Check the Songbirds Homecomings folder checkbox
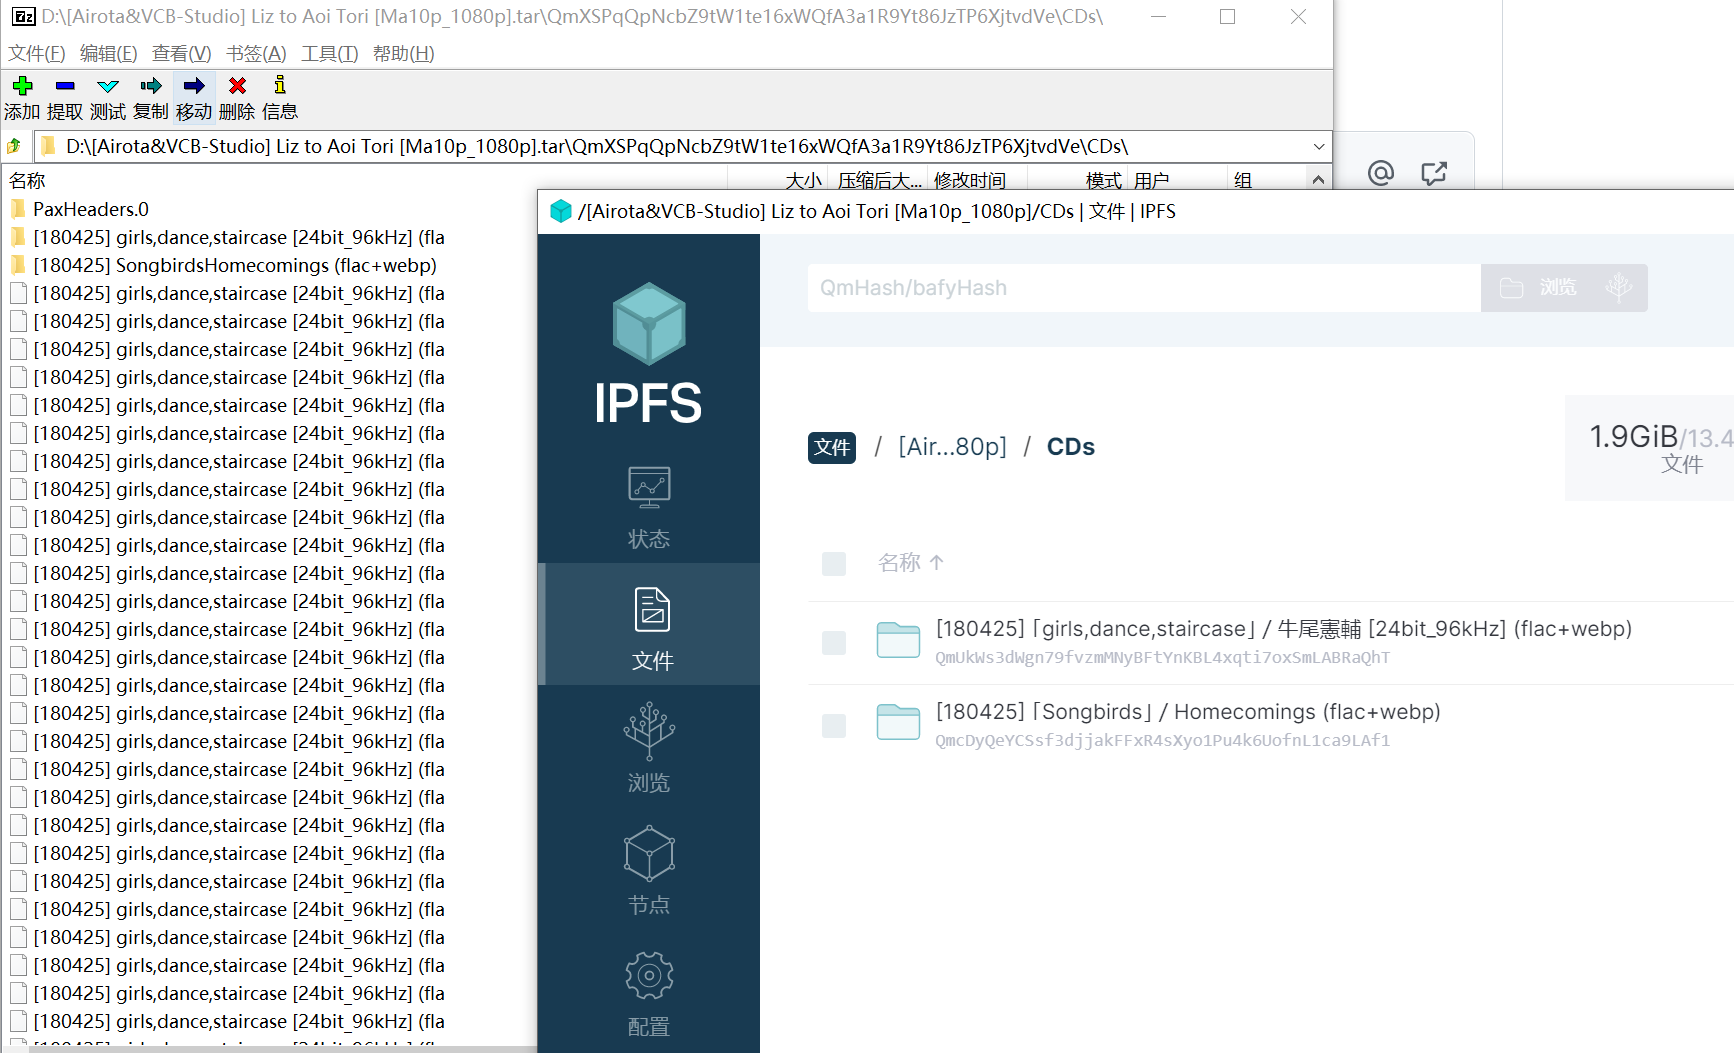Image resolution: width=1734 pixels, height=1053 pixels. [834, 725]
